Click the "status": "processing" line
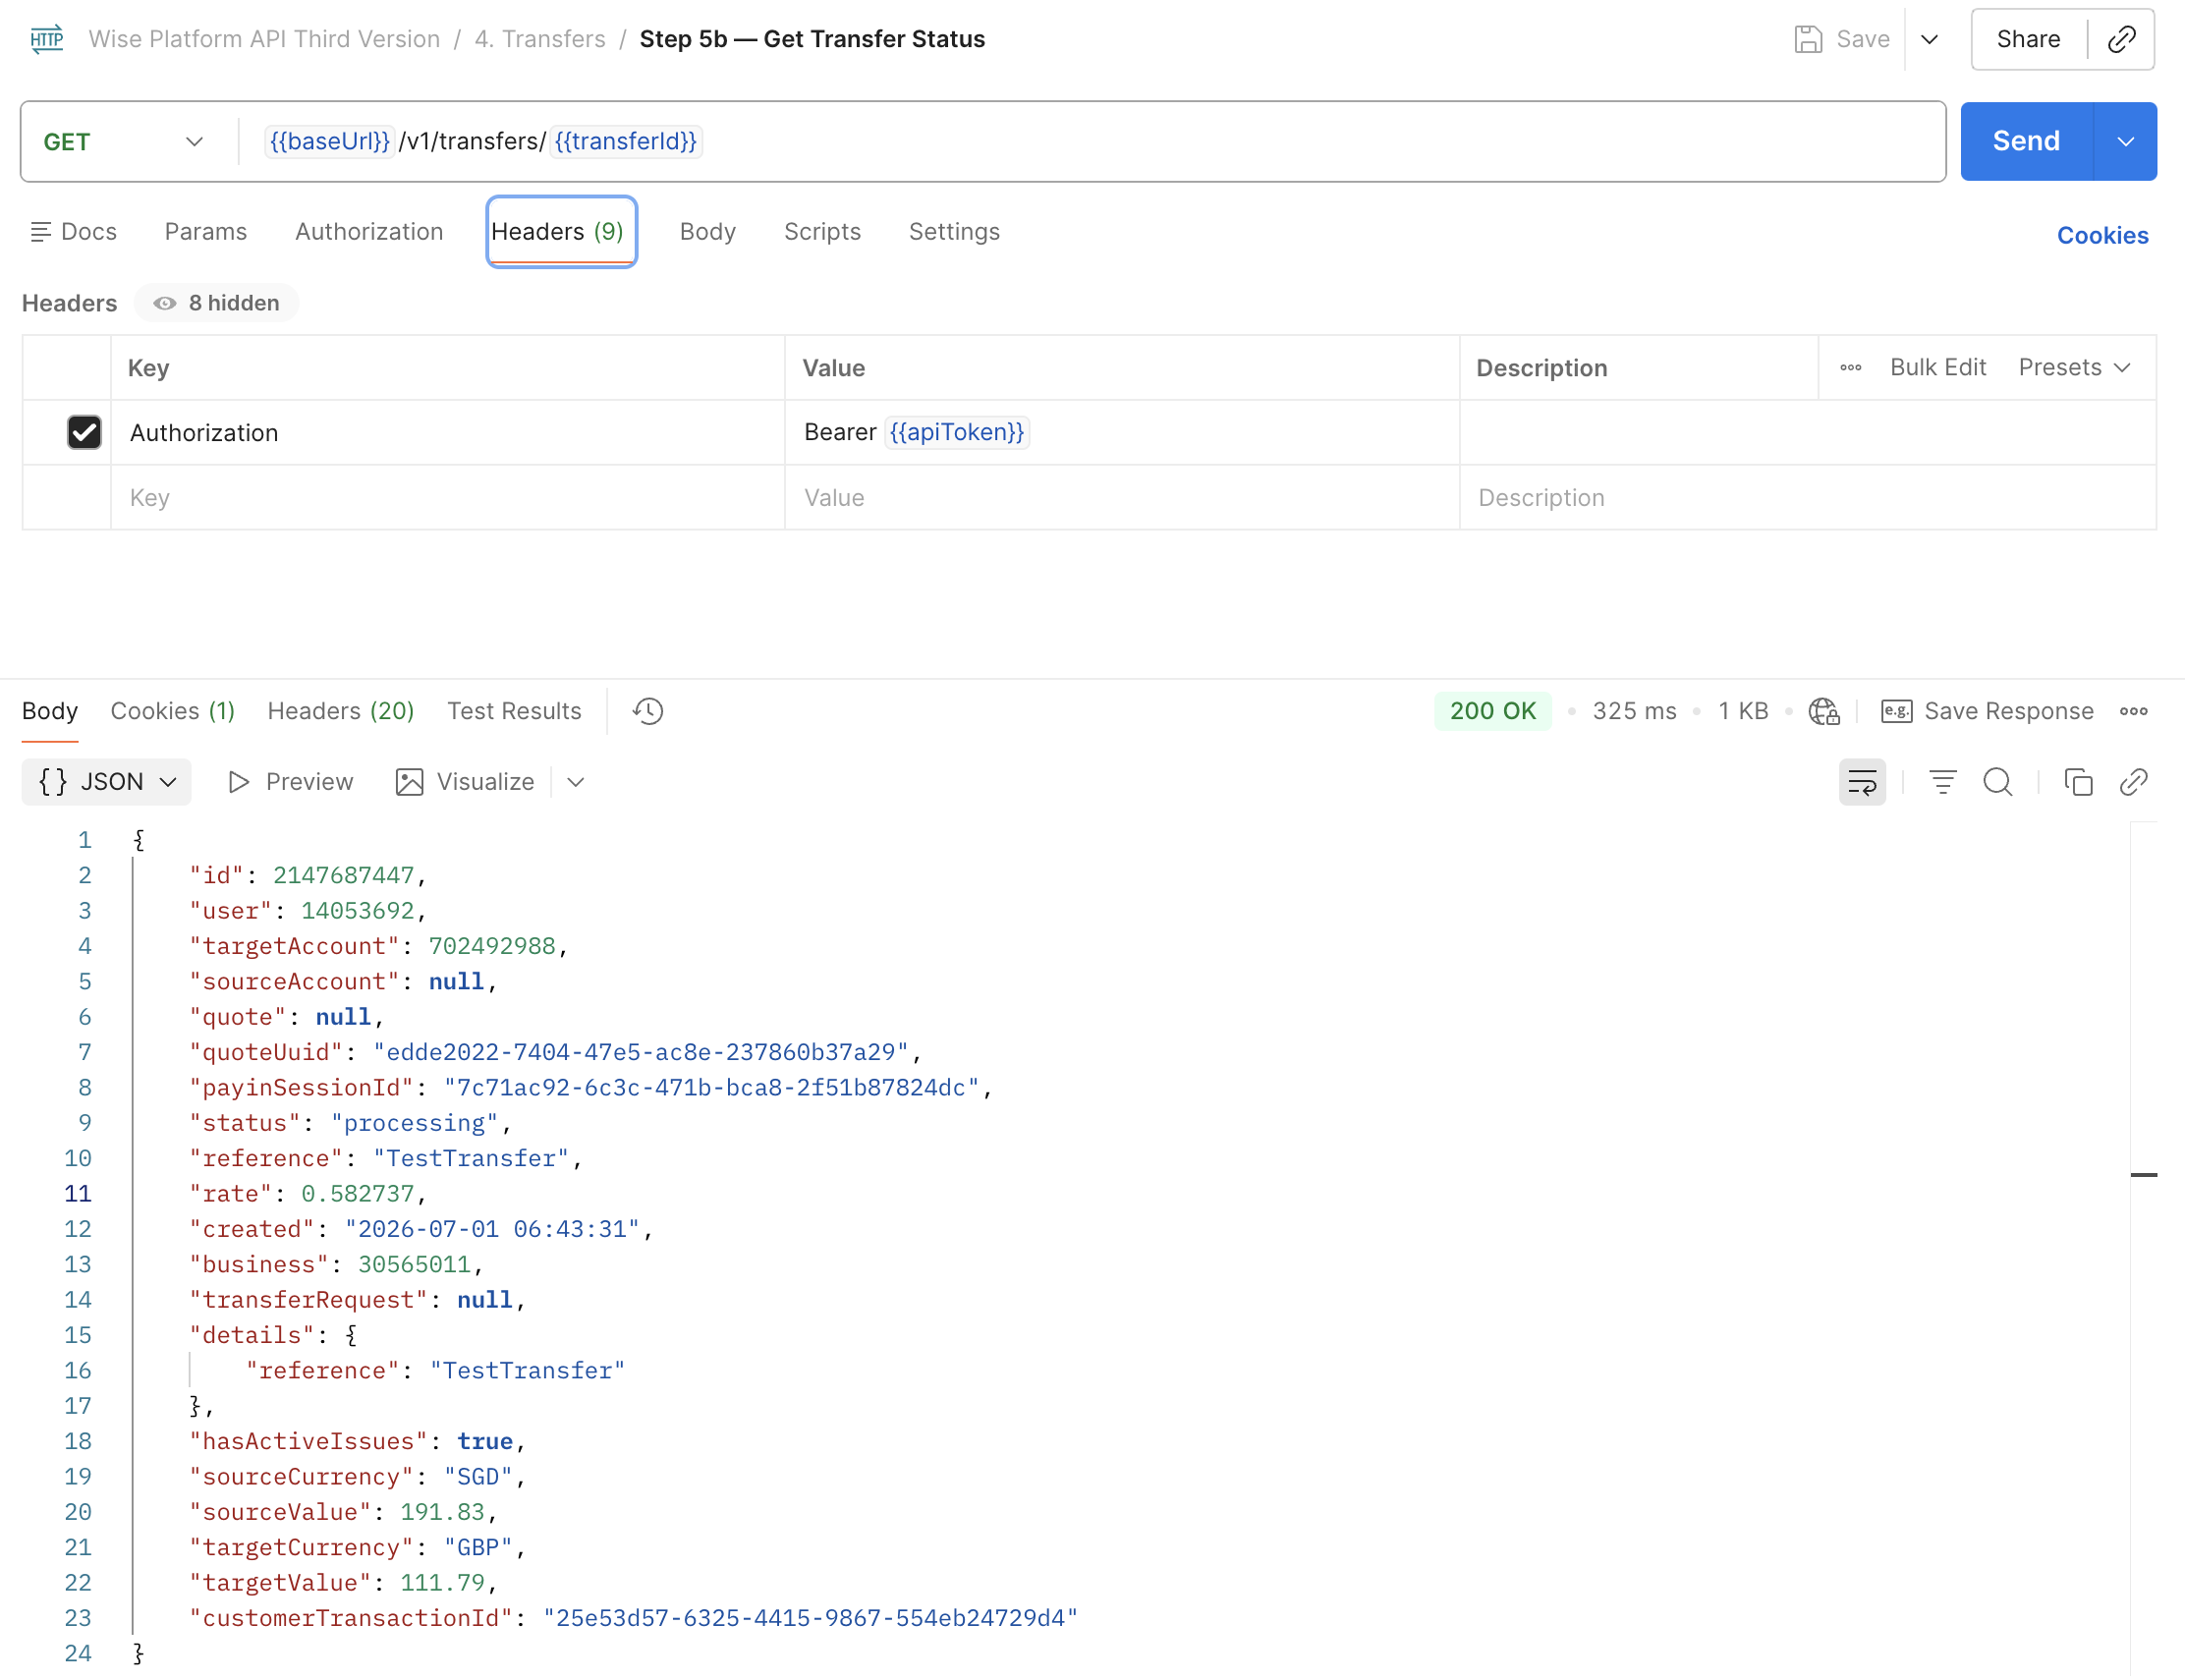This screenshot has width=2185, height=1680. pyautogui.click(x=350, y=1123)
